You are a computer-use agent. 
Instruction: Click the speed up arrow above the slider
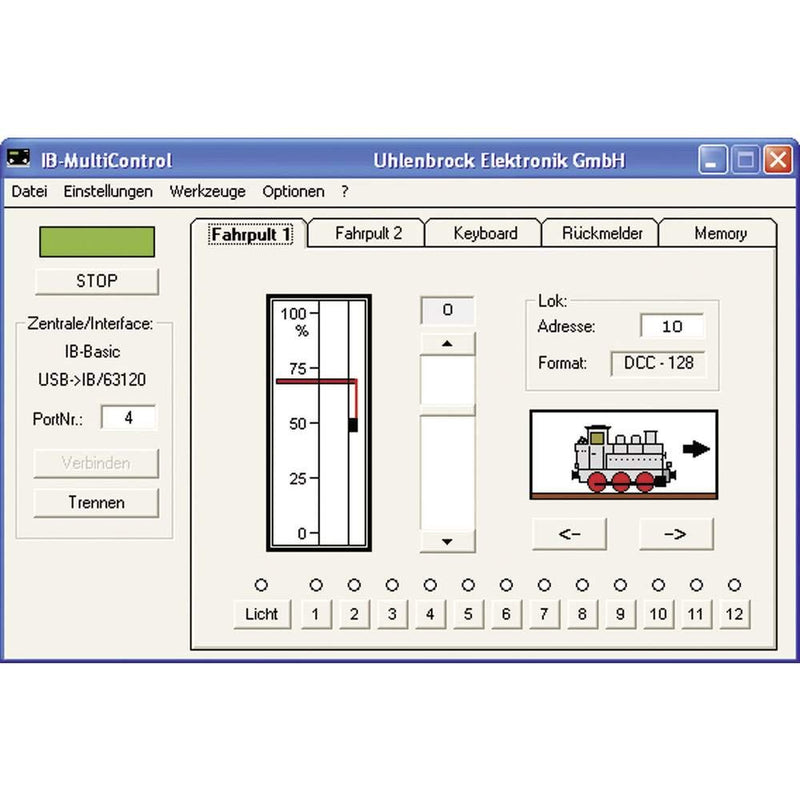pyautogui.click(x=447, y=344)
